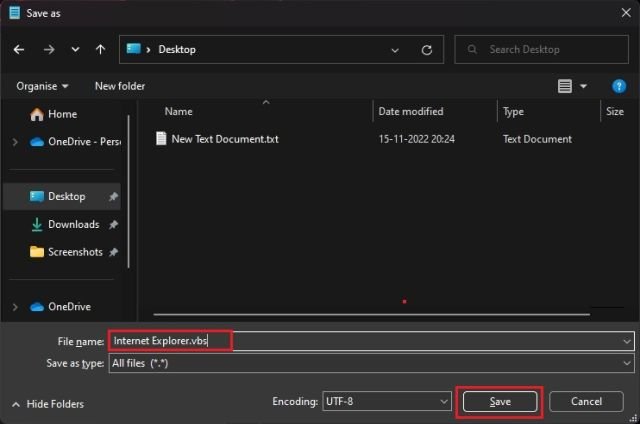Sort by the Size column header

(x=615, y=111)
